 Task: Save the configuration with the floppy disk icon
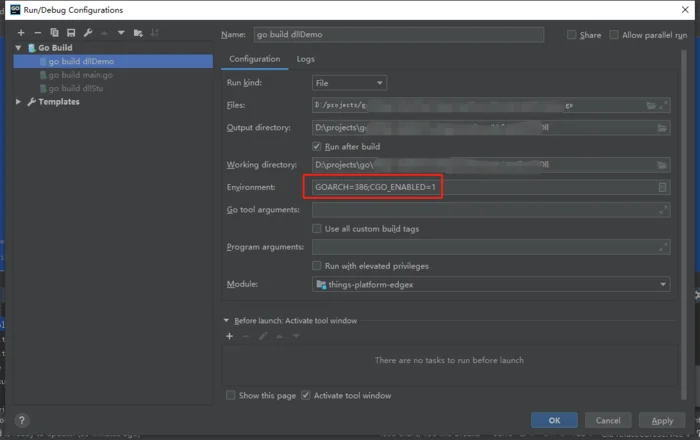point(71,33)
